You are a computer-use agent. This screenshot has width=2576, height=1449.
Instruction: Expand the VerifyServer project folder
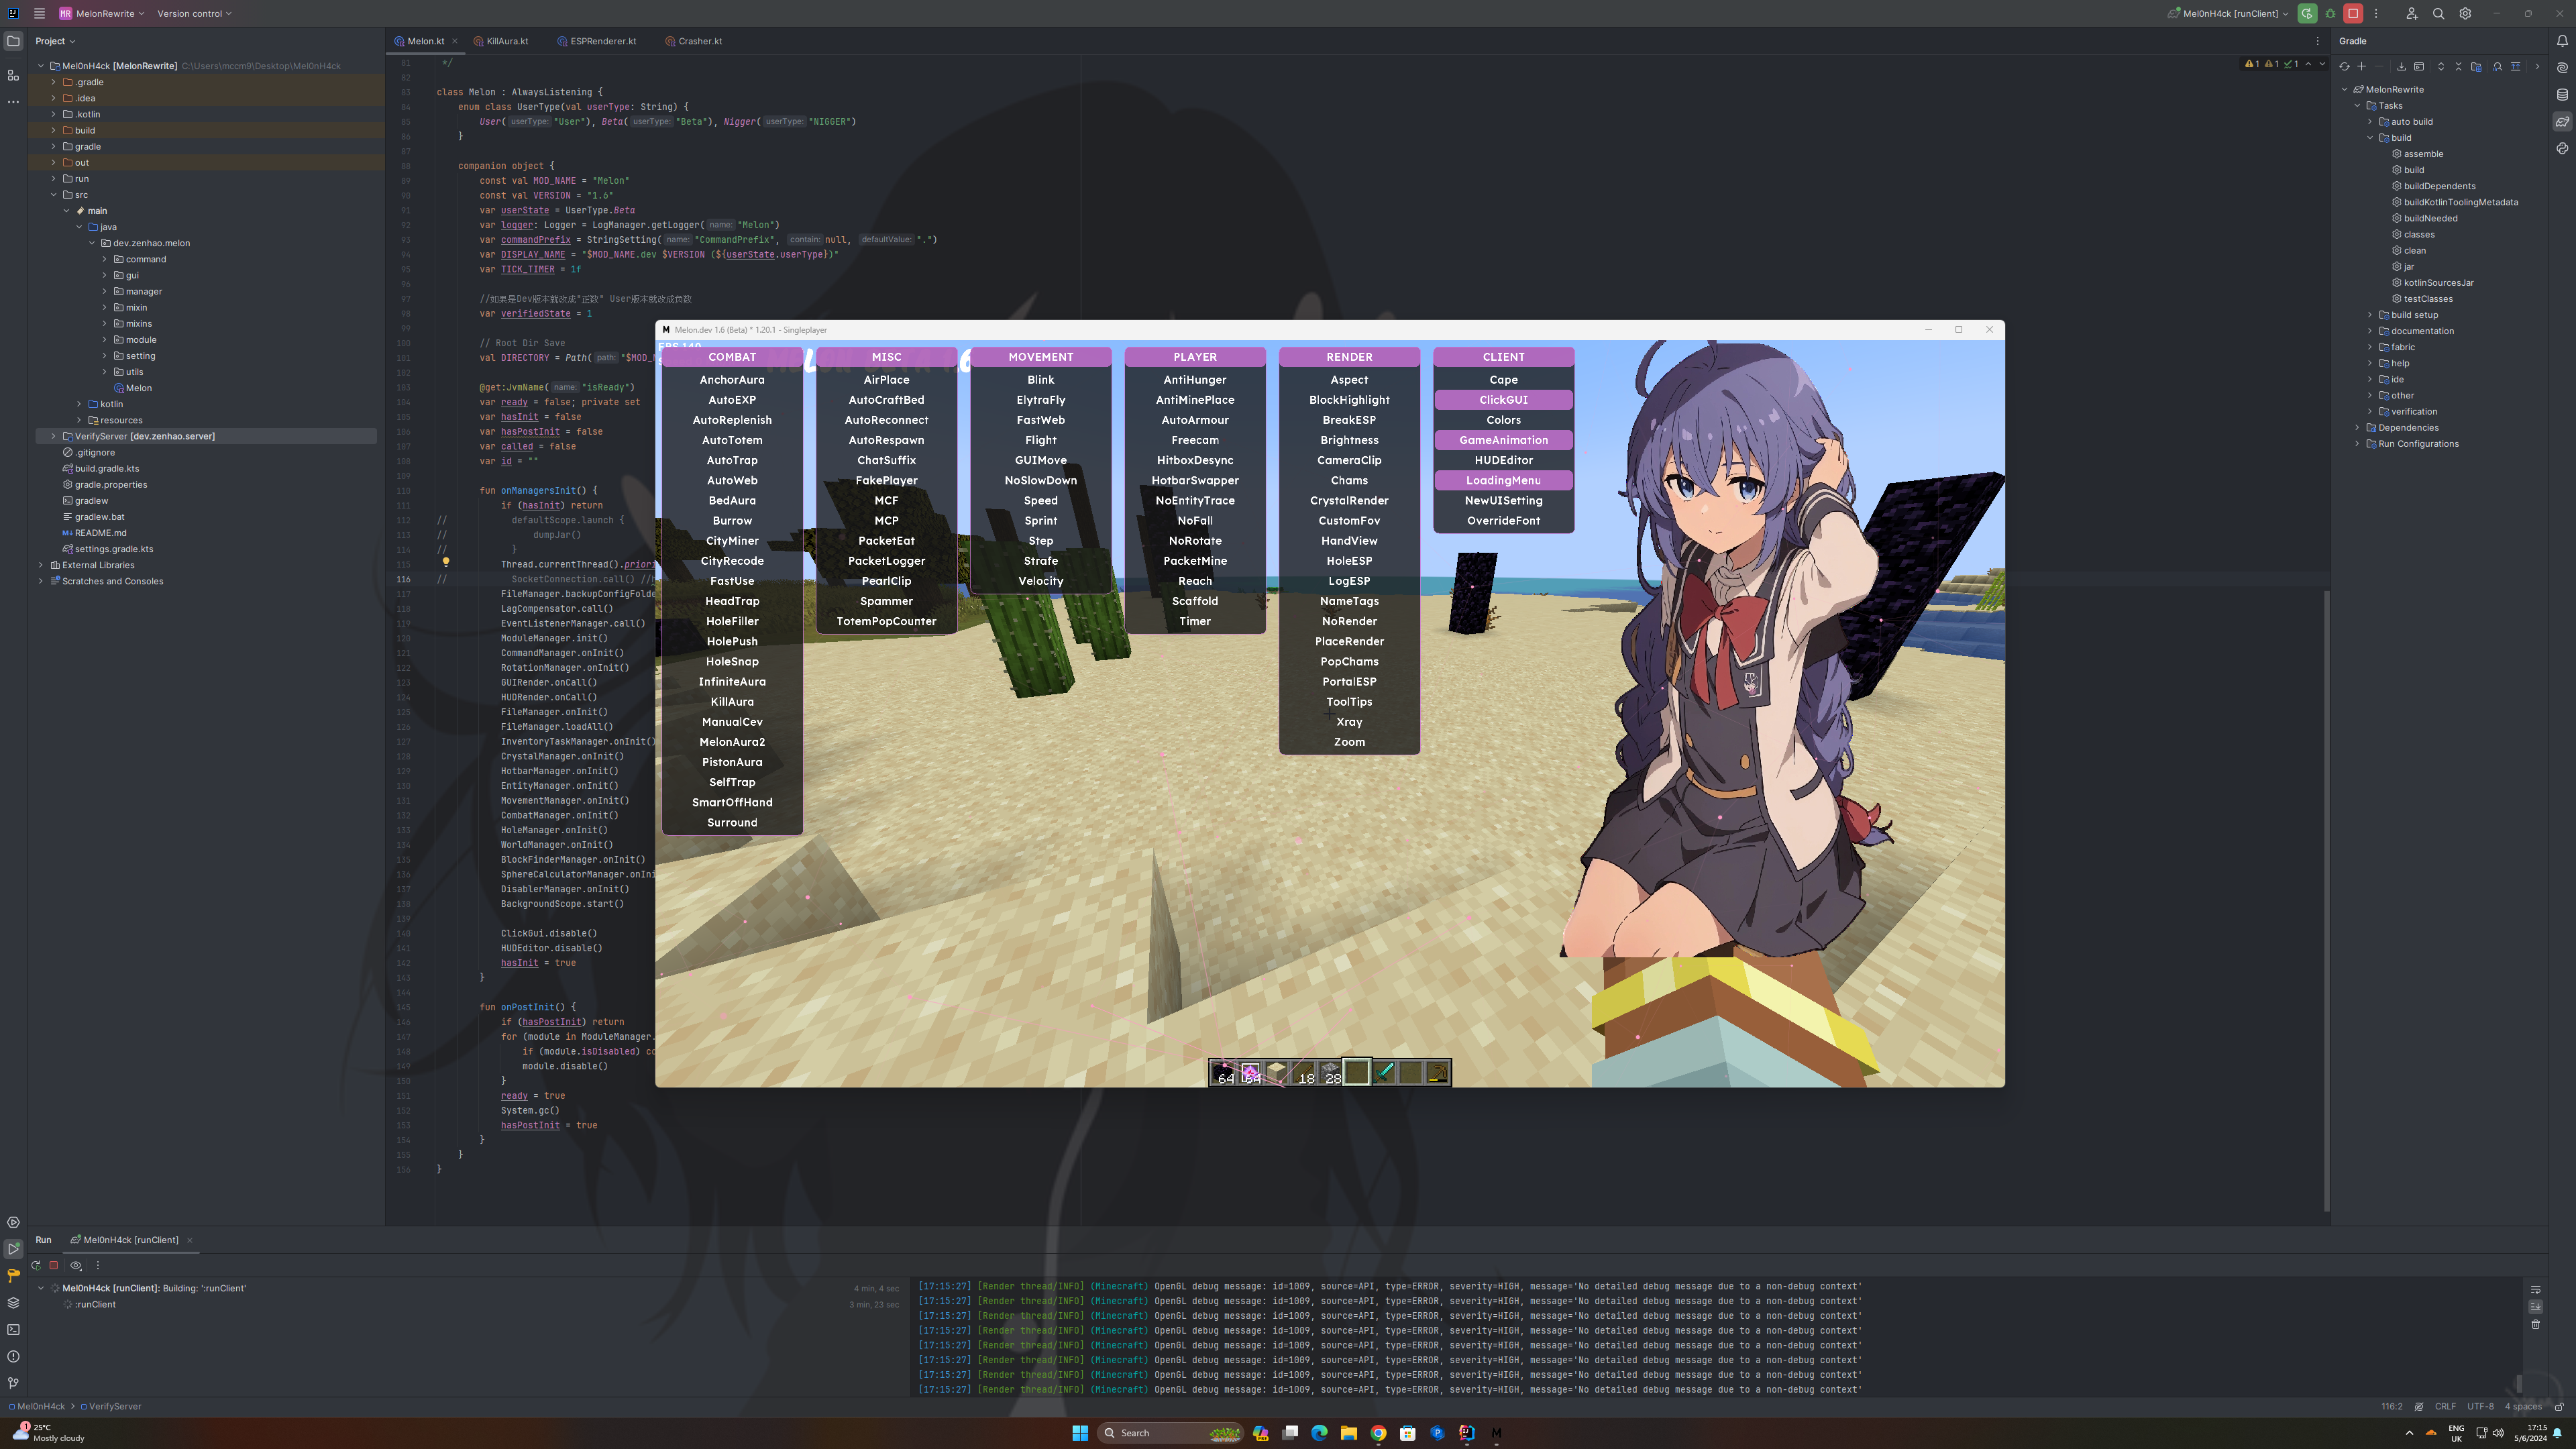(x=54, y=436)
